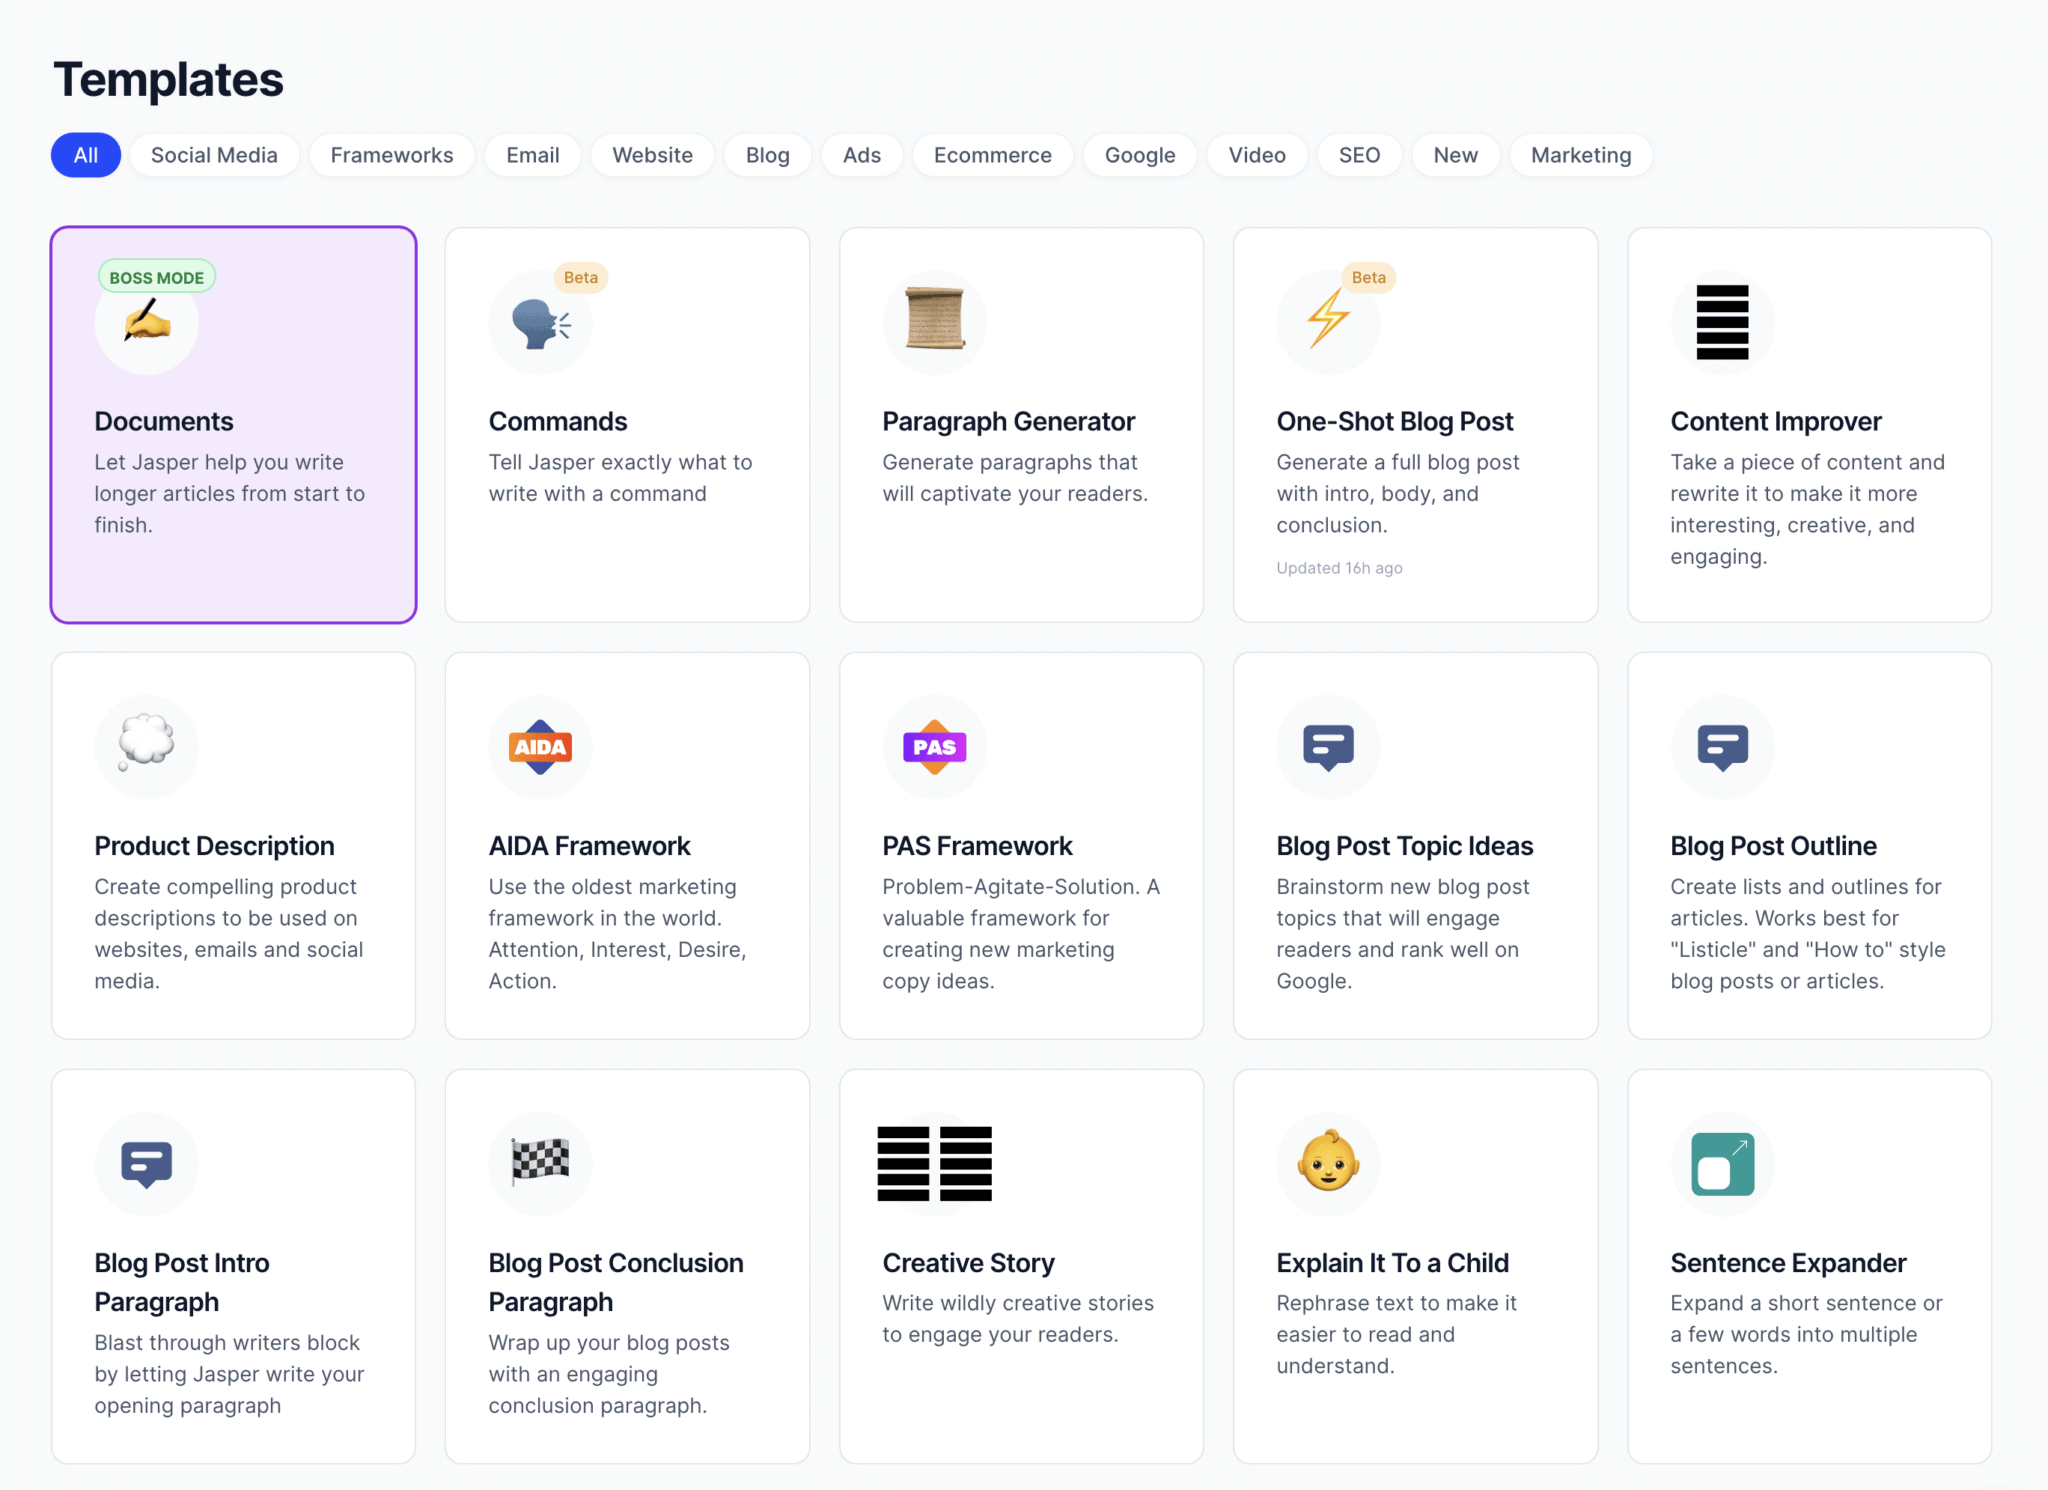
Task: Open the Creative Story template title
Action: click(968, 1263)
